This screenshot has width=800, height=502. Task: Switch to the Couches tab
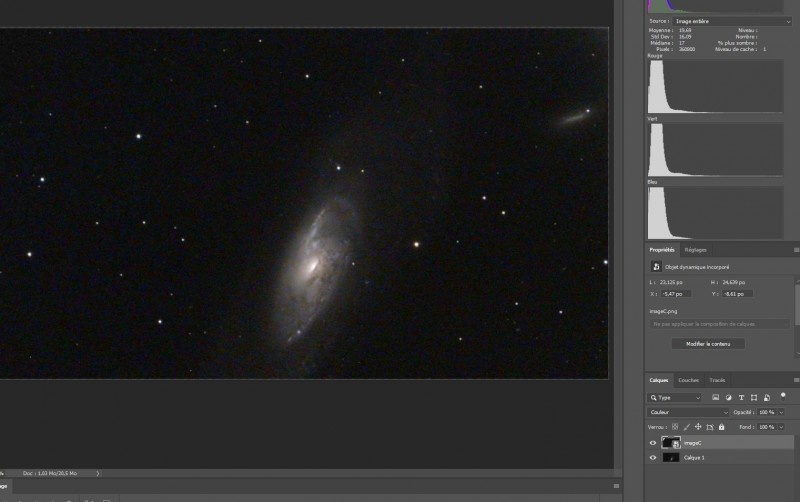(688, 380)
